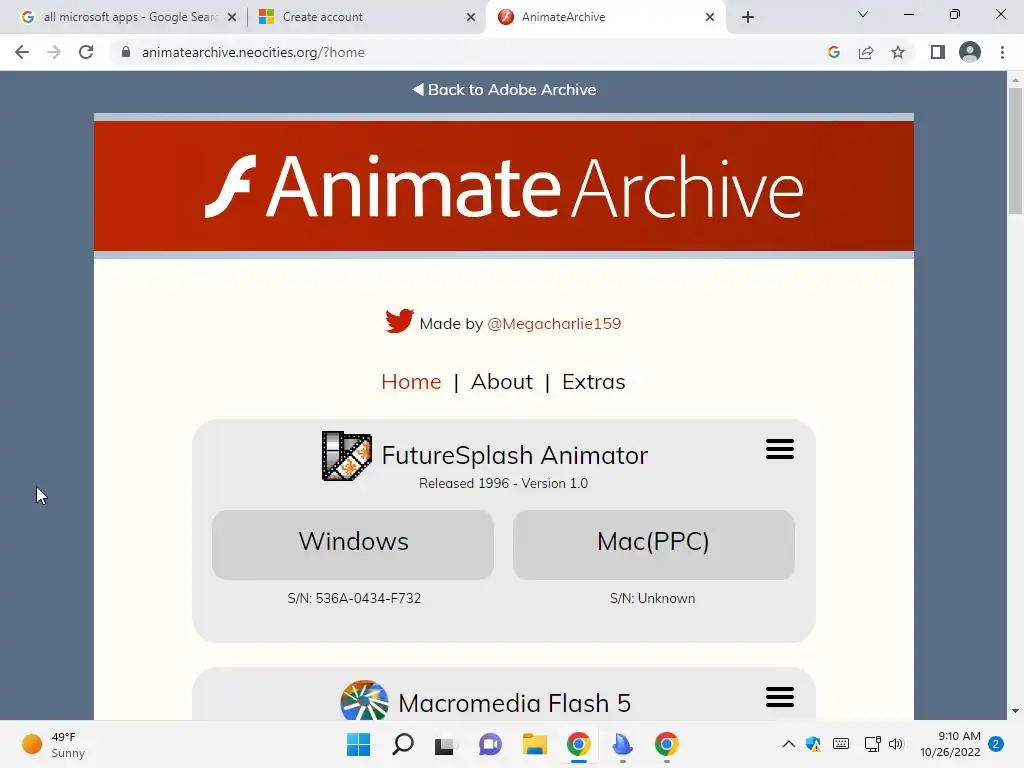1024x768 pixels.
Task: Click the page vertical scrollbar thumb
Action: tap(1015, 151)
